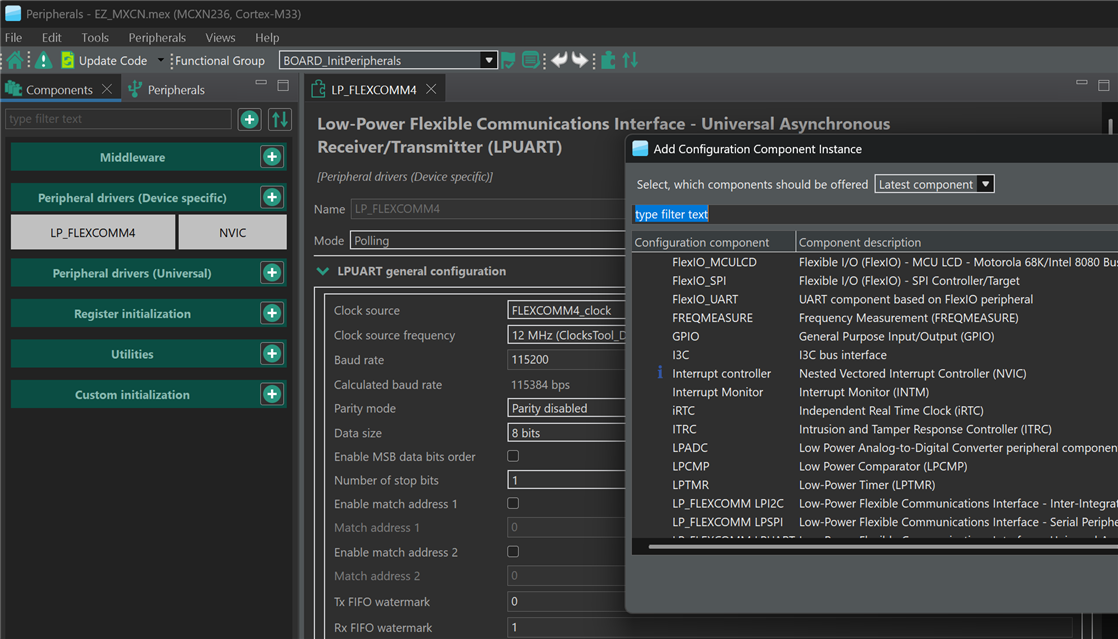
Task: Open the Update Code dropdown arrow
Action: click(160, 60)
